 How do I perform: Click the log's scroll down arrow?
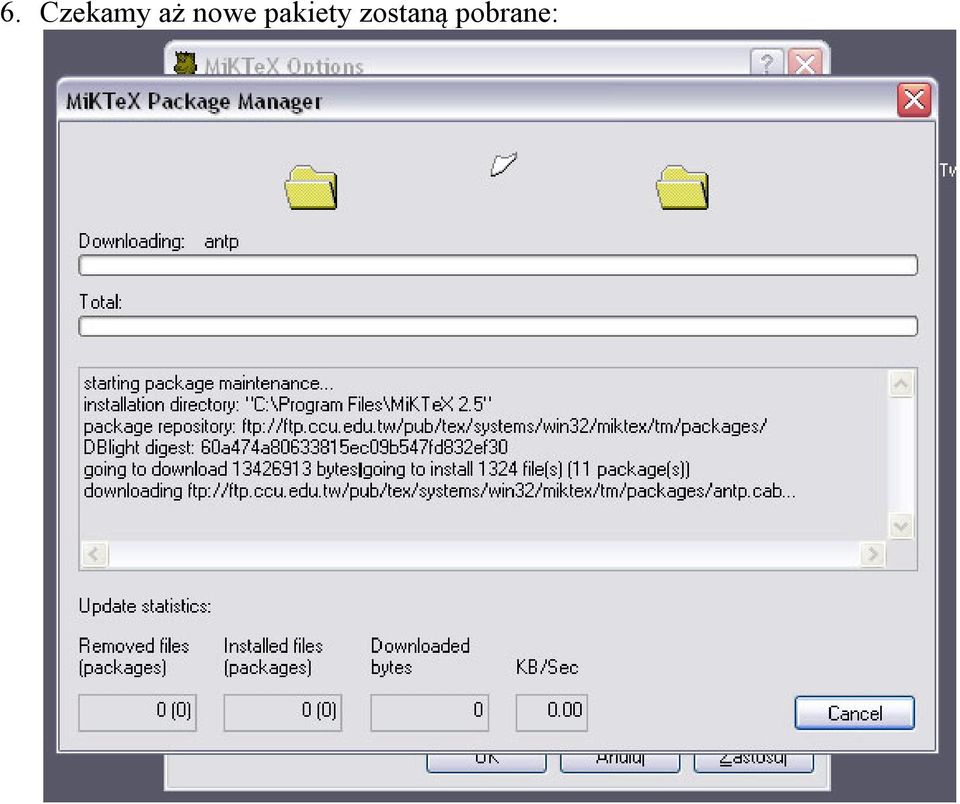(901, 526)
